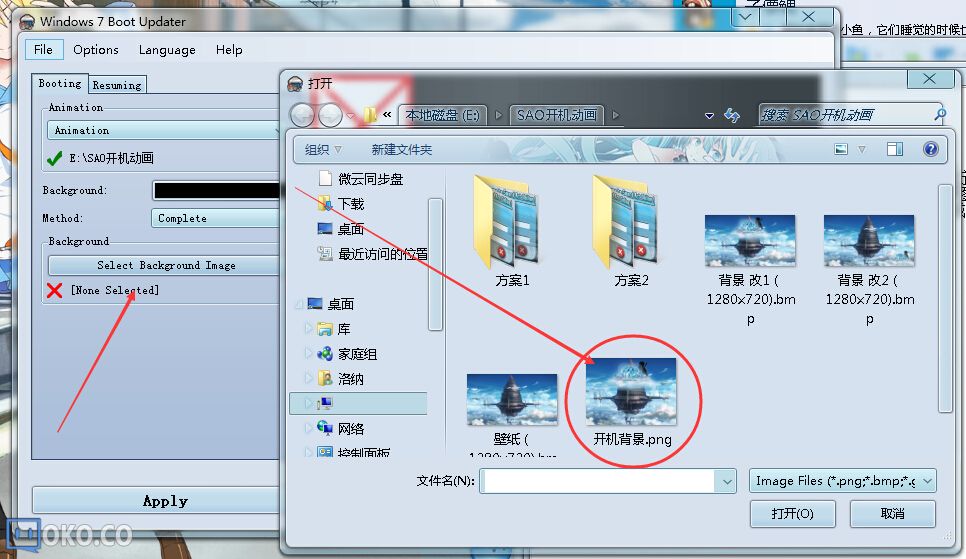This screenshot has height=559, width=966.
Task: Expand the 洛纳 user folder node
Action: tap(309, 378)
